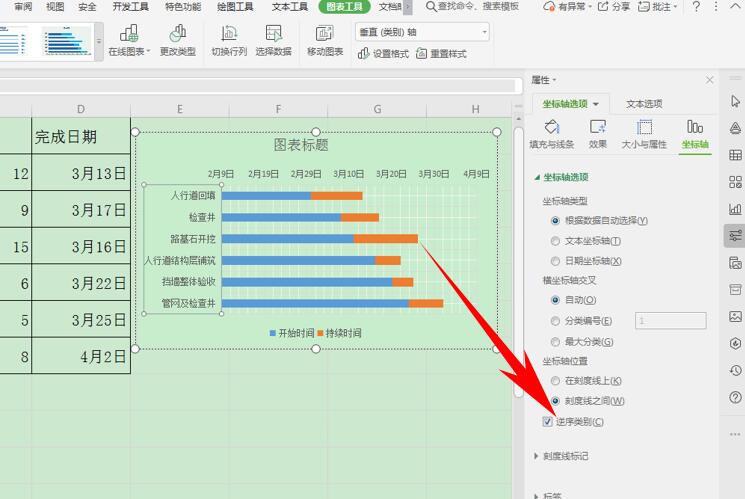Select 自动 automatic crossing radio
Viewport: 745px width, 499px height.
[555, 300]
